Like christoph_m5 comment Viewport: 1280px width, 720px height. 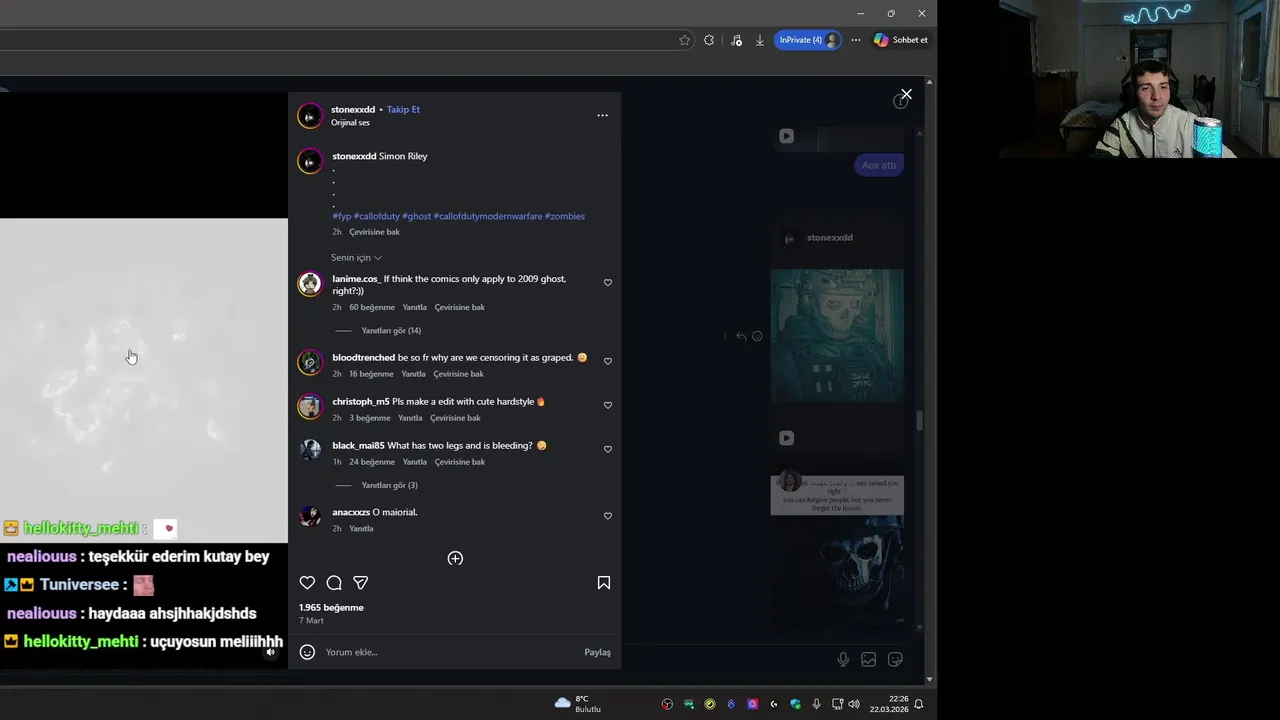(x=608, y=405)
